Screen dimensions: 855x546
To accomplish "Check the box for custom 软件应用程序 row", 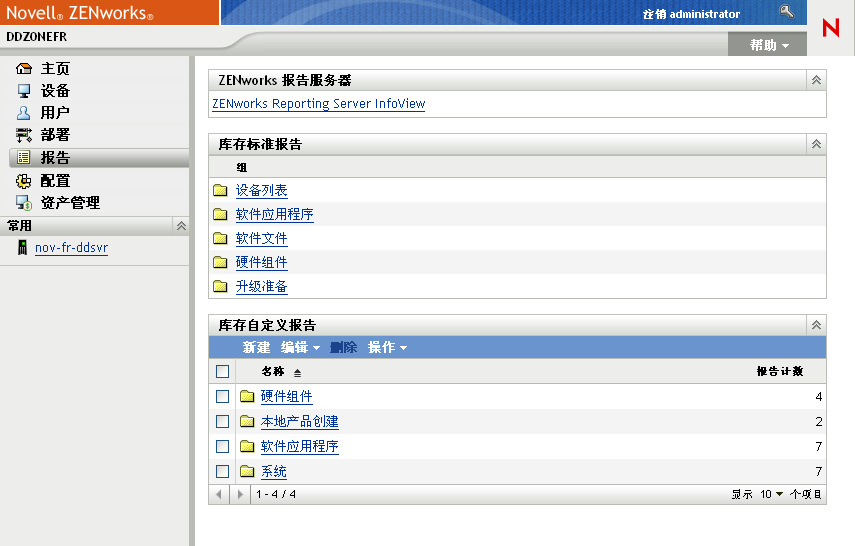I will pos(222,447).
